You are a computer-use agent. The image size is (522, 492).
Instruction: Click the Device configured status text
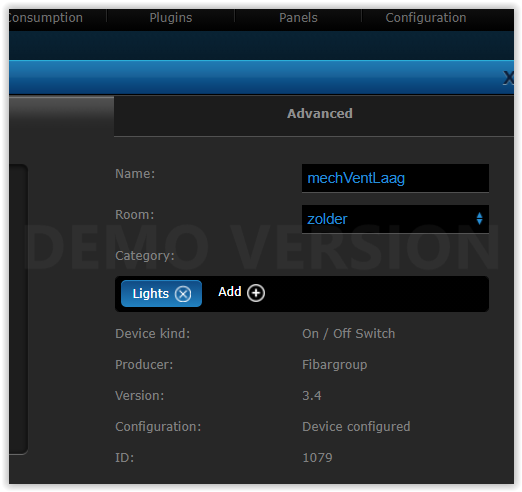point(356,427)
